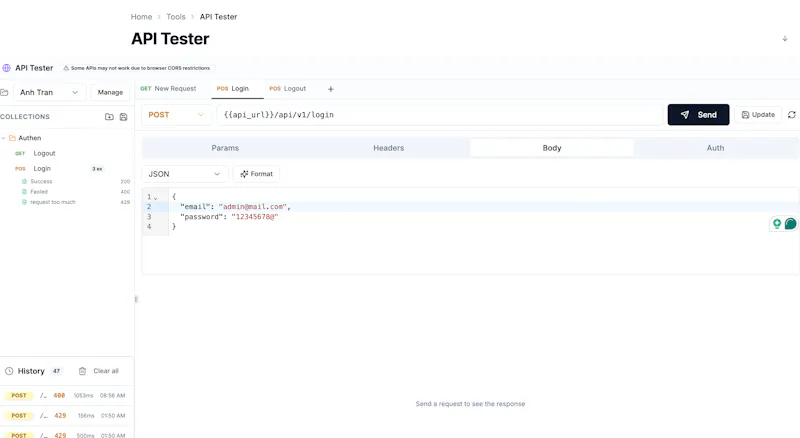Format the JSON body
Image resolution: width=800 pixels, height=438 pixels.
257,174
